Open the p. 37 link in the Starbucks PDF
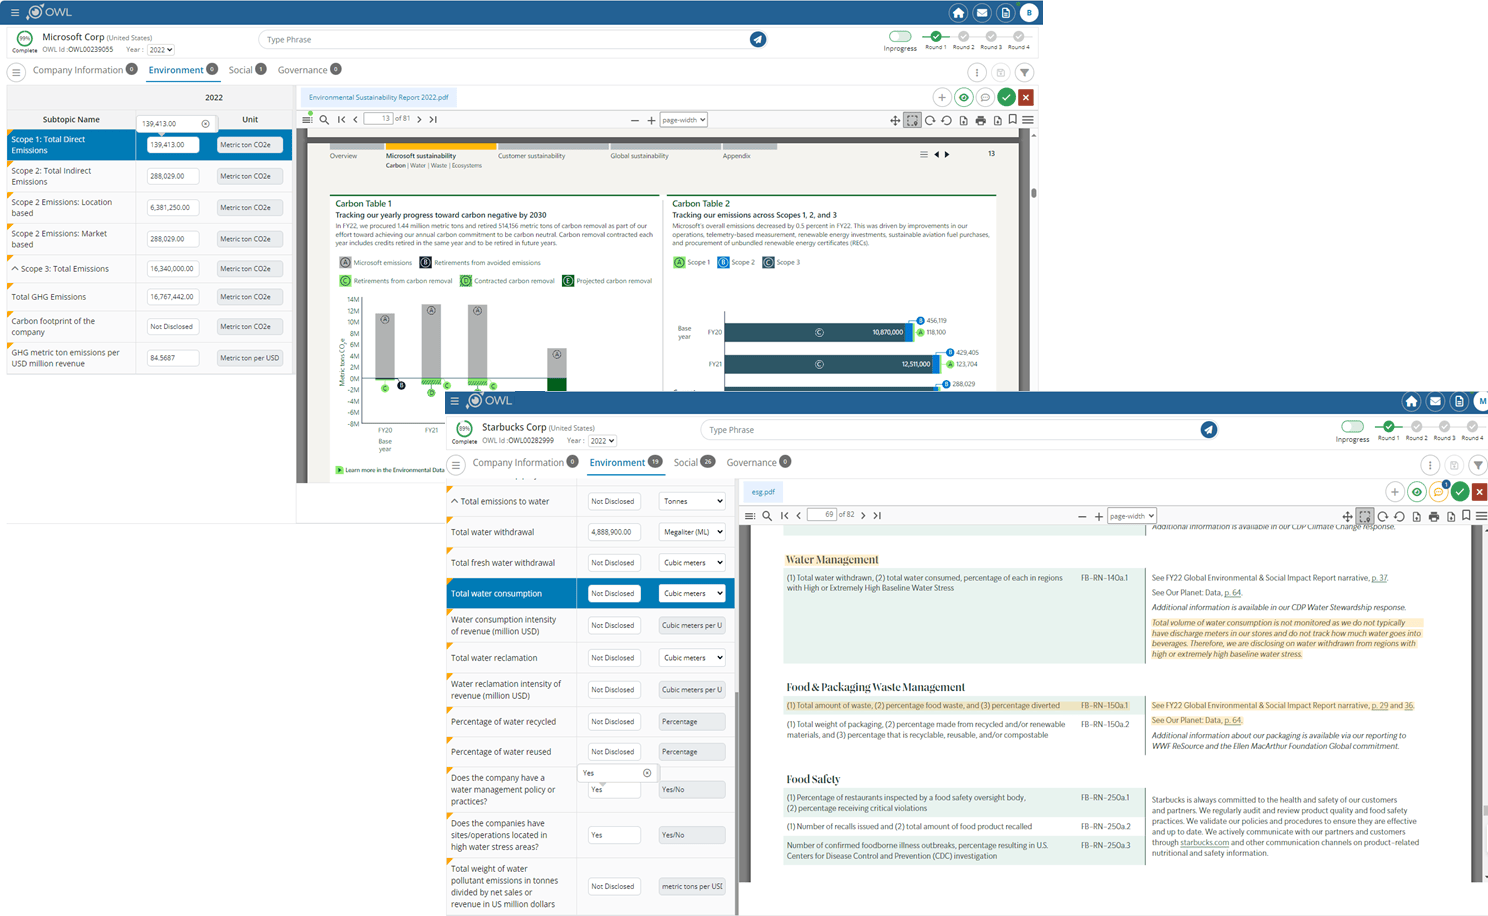Viewport: 1488px width, 916px height. pos(1378,578)
